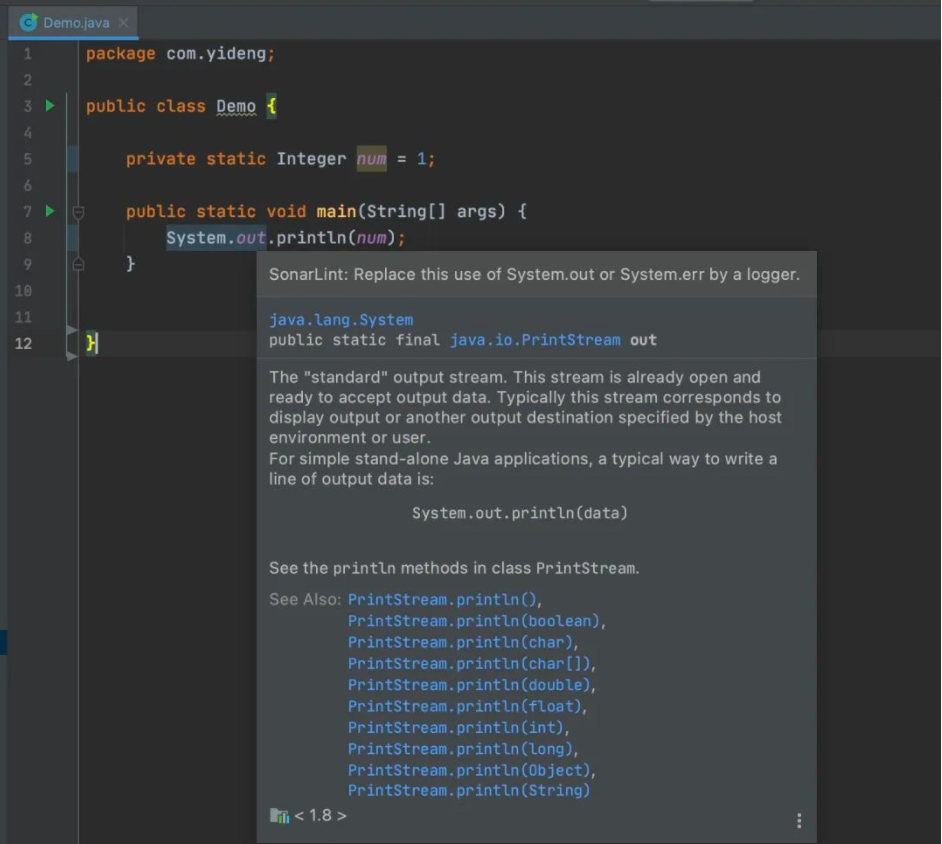Click the 'main' method name
The width and height of the screenshot is (942, 844).
[336, 211]
